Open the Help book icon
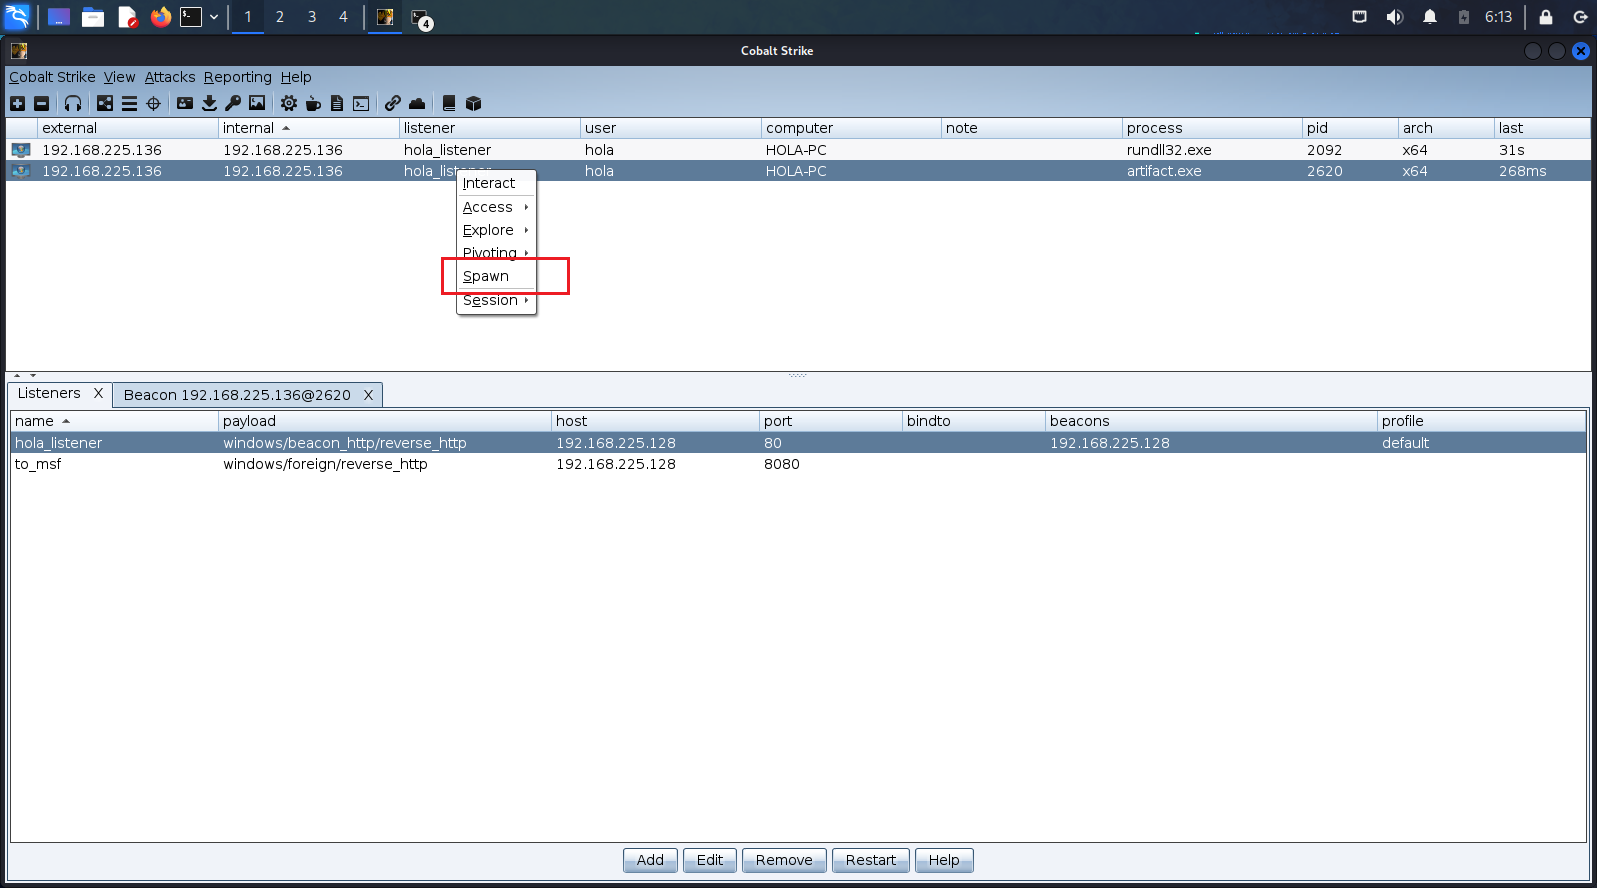 tap(449, 103)
